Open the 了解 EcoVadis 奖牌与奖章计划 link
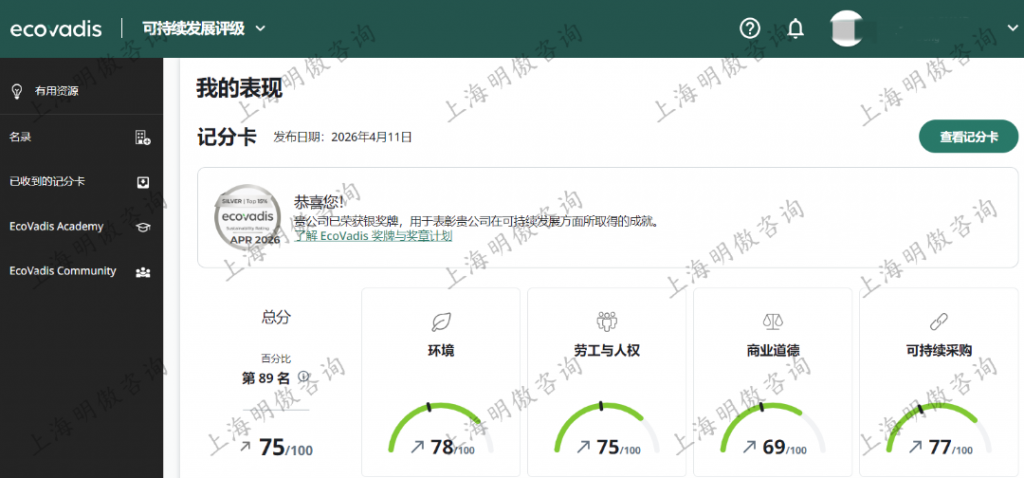 tap(373, 236)
